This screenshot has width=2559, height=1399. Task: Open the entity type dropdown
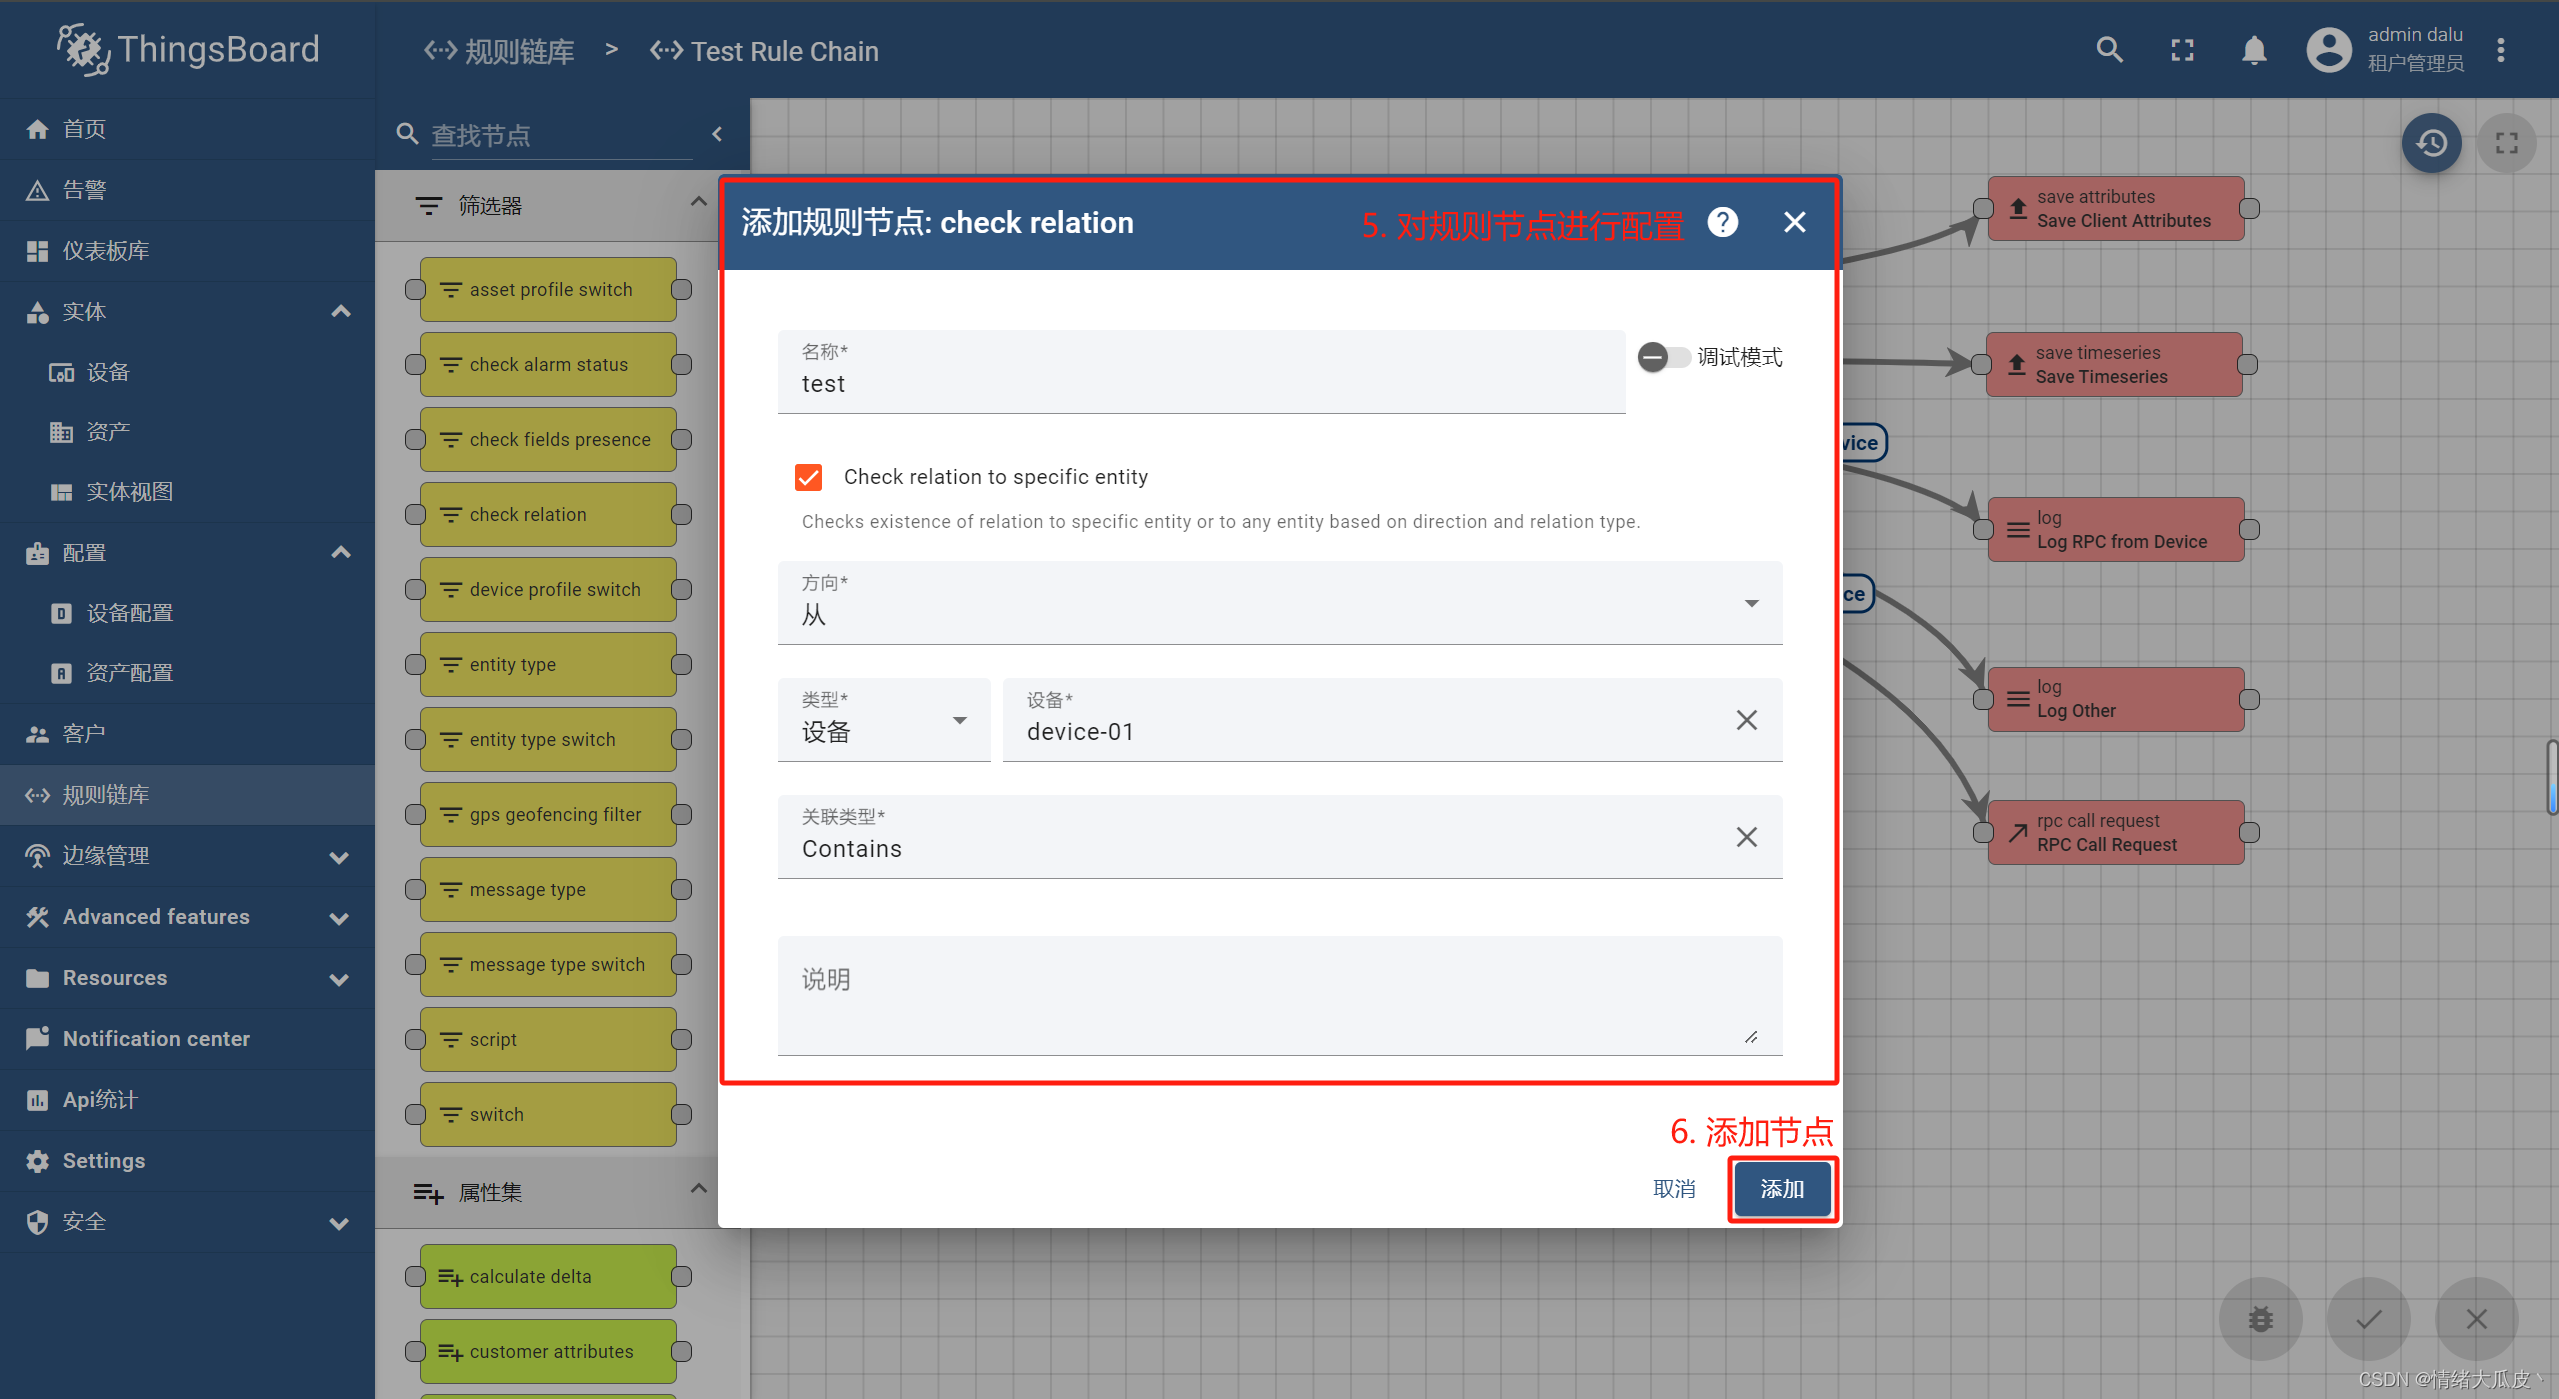[x=884, y=720]
